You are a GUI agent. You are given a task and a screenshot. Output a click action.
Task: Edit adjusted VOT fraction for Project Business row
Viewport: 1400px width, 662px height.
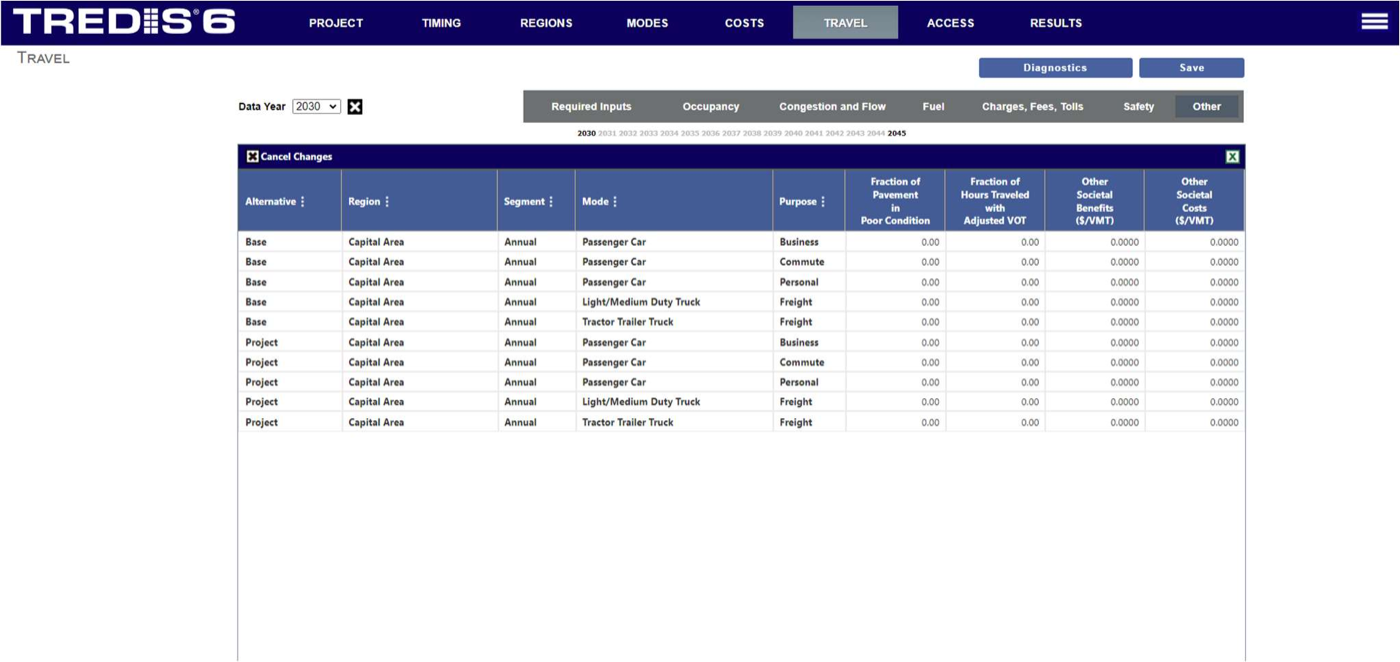[x=995, y=342]
